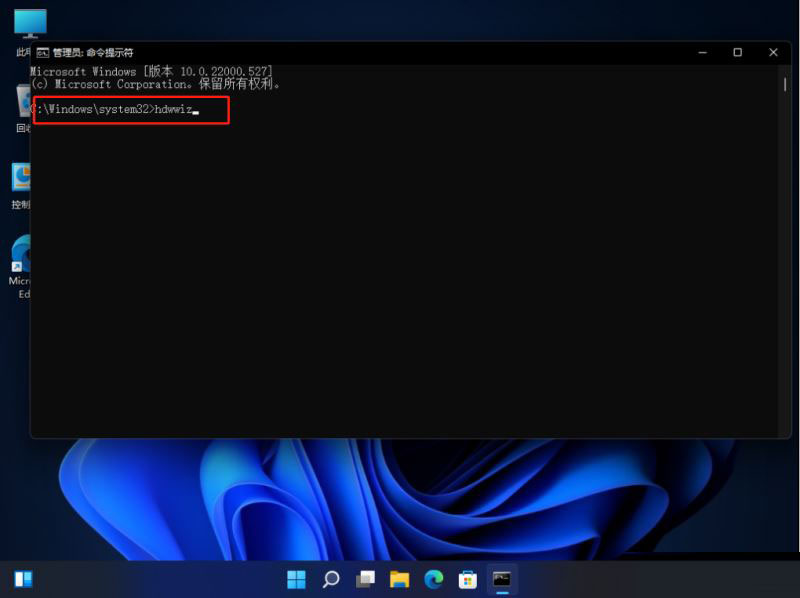
Task: Click the Microsoft Windows version line
Action: [152, 71]
